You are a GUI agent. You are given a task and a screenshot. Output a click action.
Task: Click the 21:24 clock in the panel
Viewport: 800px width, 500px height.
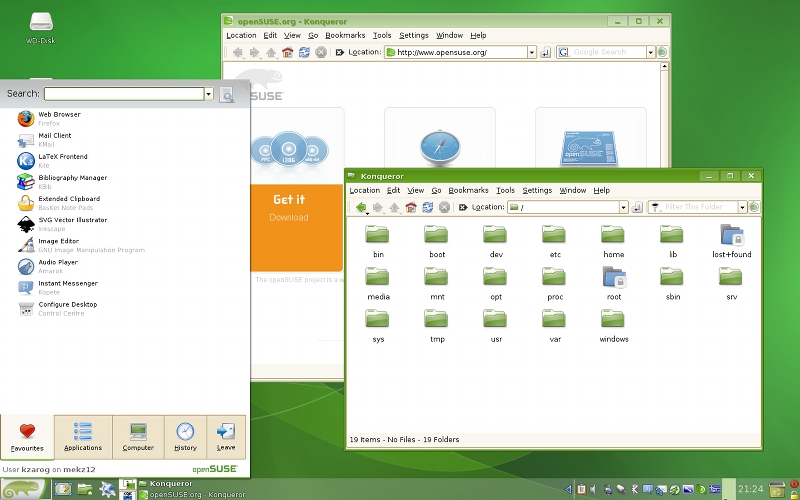751,489
